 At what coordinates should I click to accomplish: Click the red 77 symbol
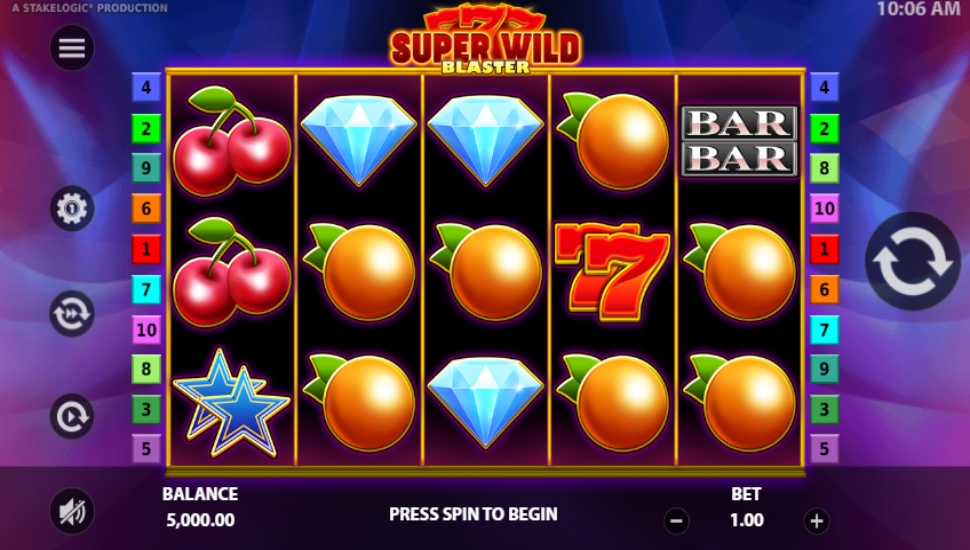[x=612, y=272]
